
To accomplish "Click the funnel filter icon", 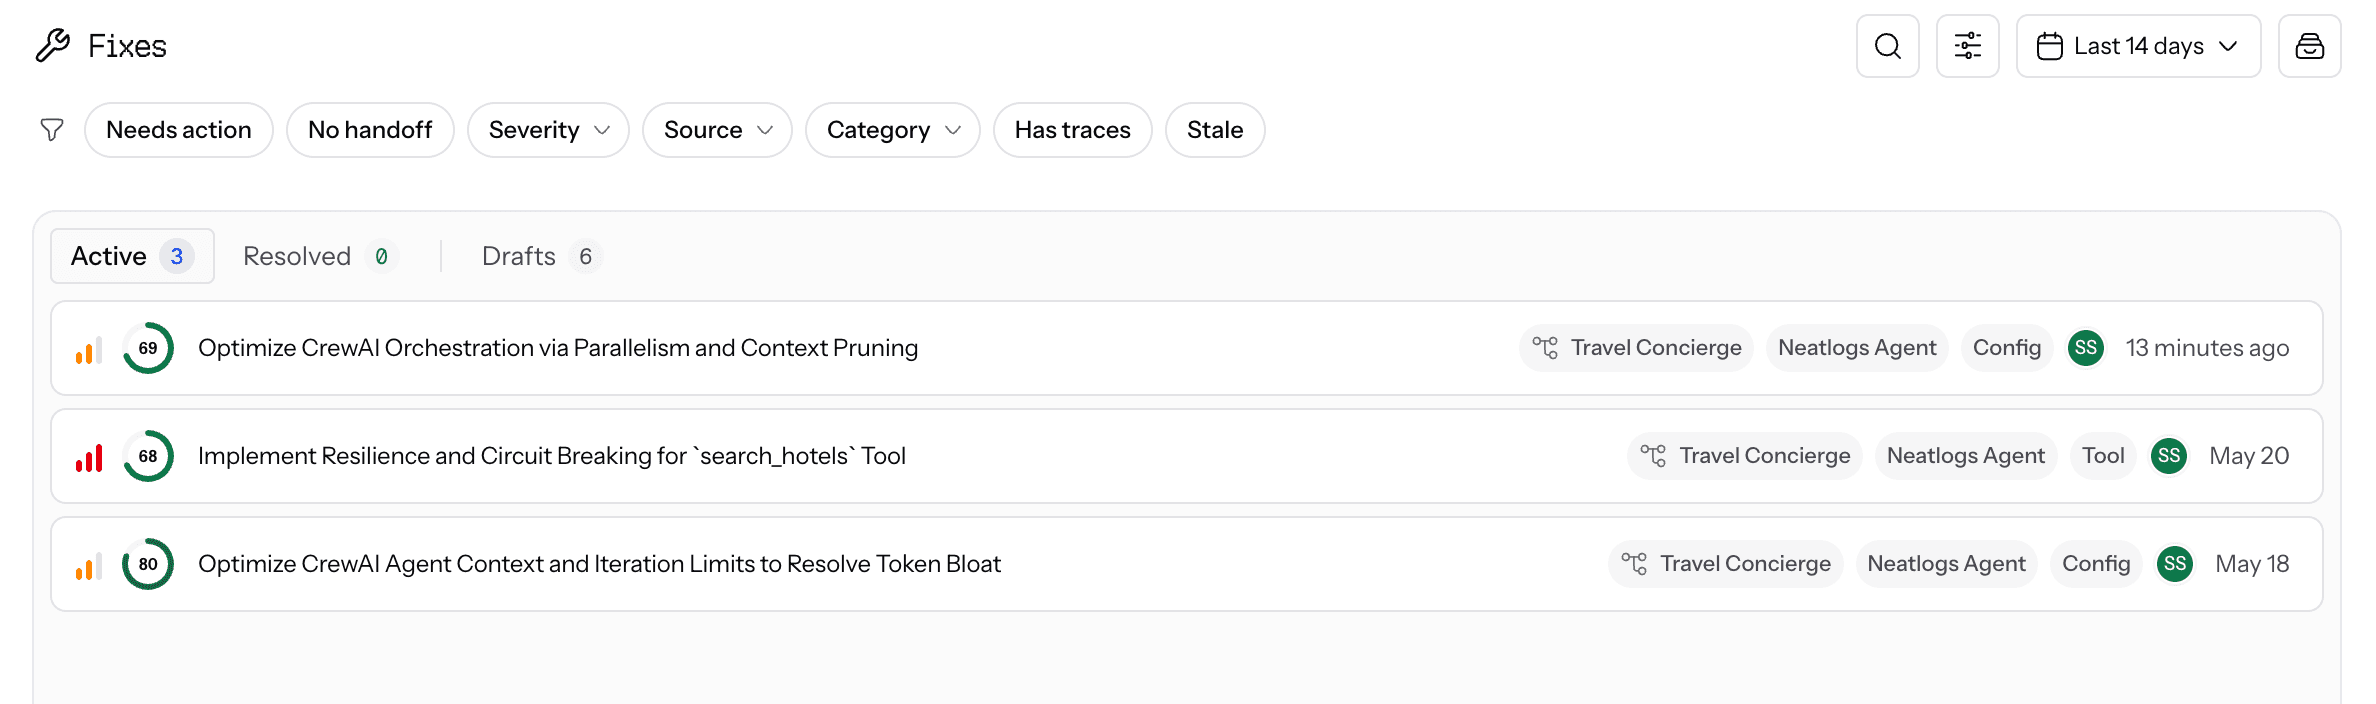I will (52, 130).
